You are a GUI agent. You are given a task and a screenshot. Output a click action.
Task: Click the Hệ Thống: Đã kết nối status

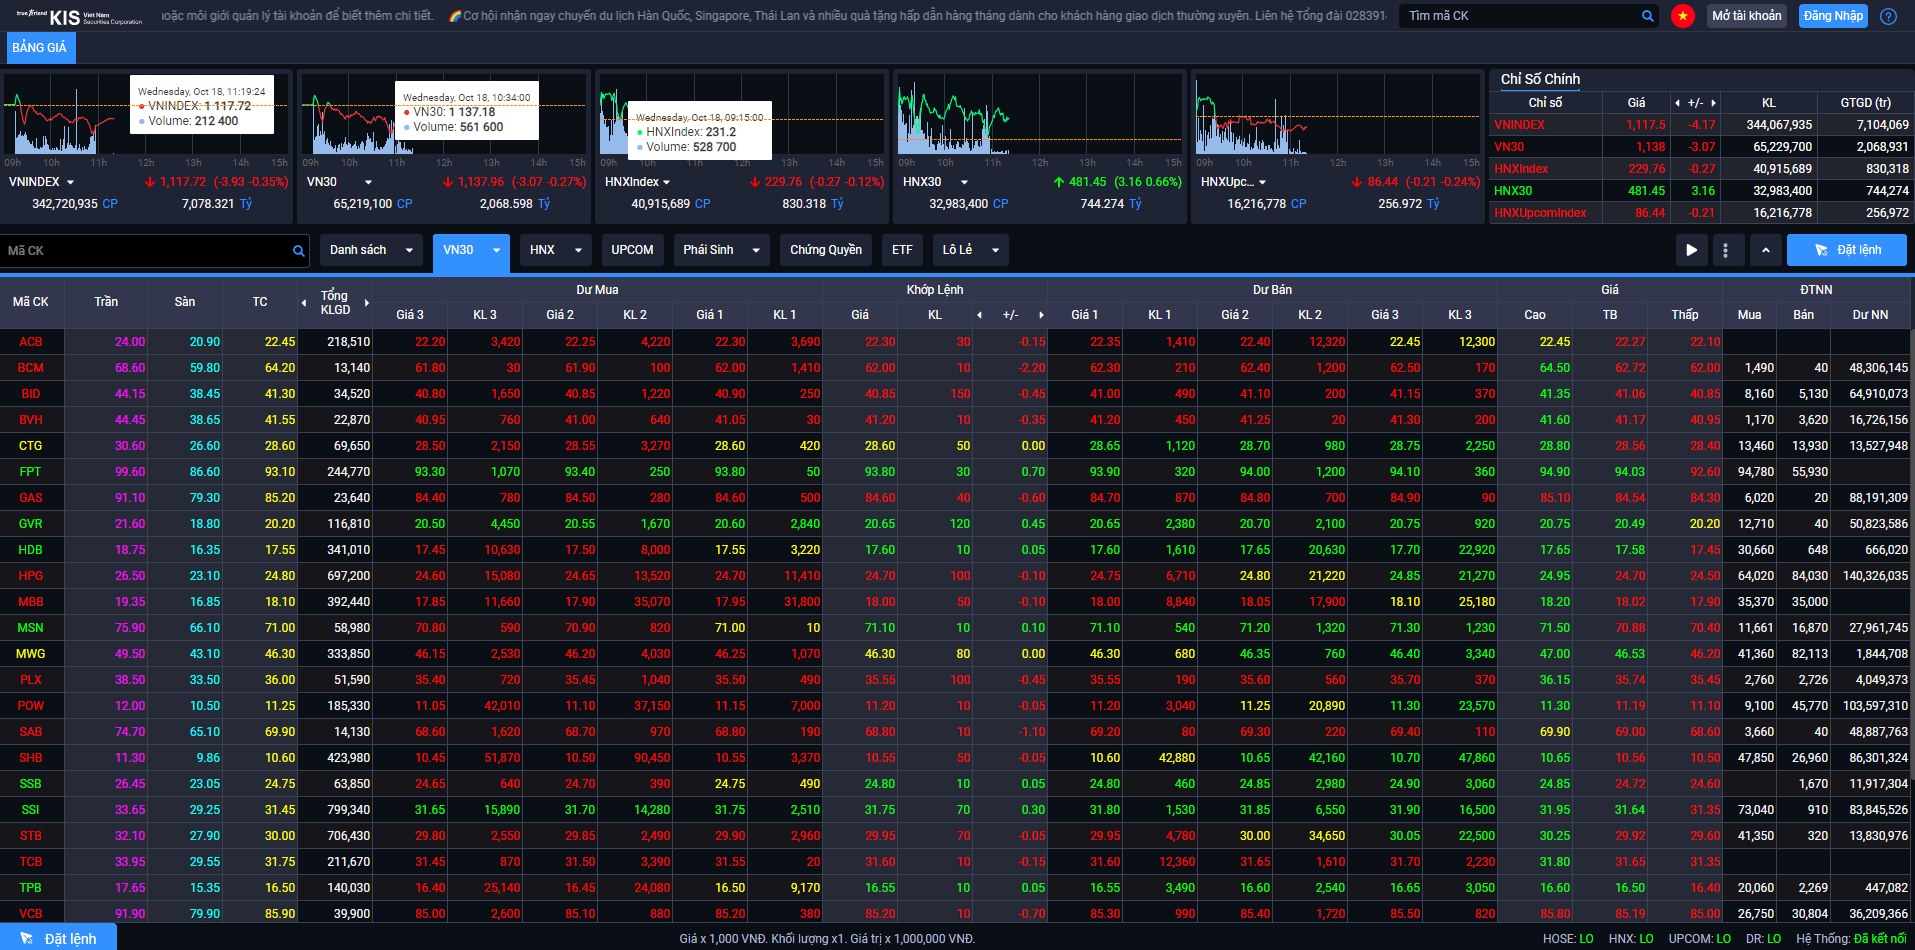point(1851,939)
